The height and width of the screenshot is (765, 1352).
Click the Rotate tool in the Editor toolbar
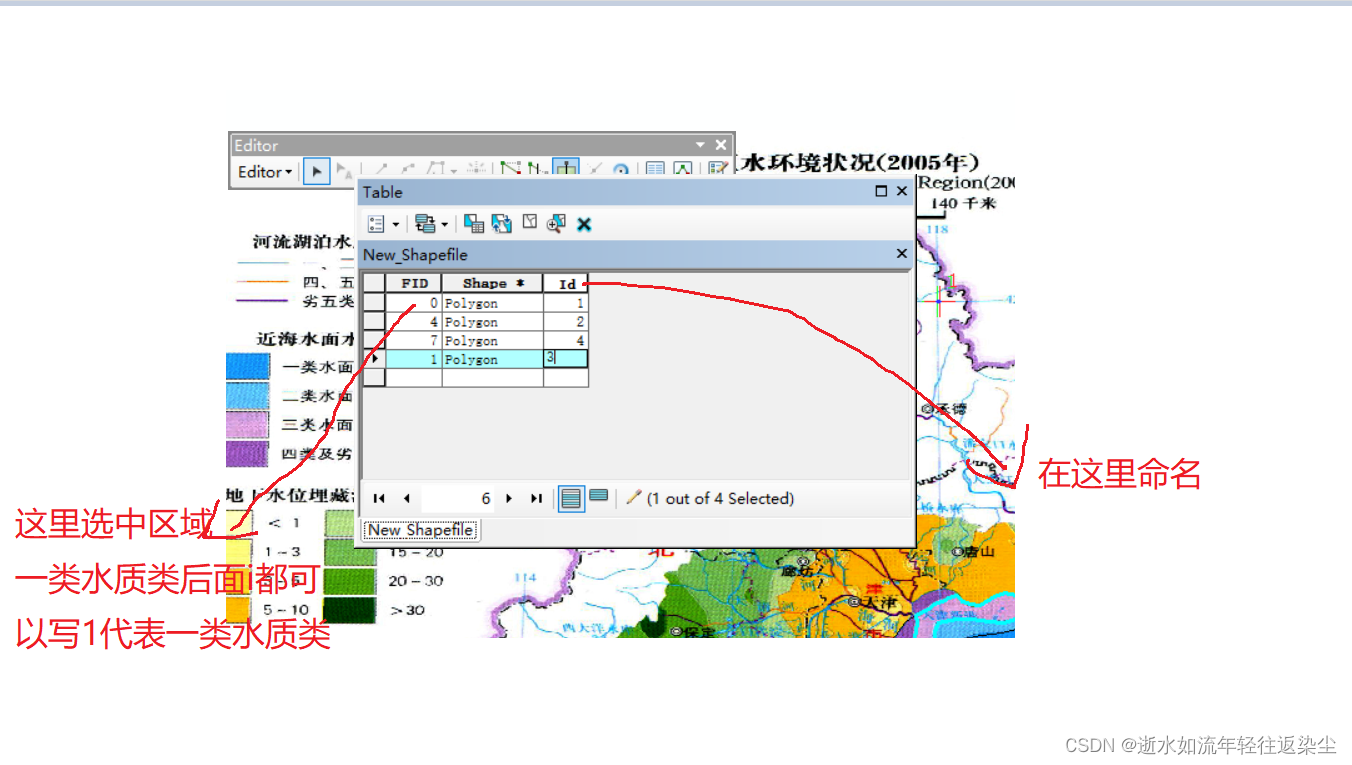pos(620,171)
